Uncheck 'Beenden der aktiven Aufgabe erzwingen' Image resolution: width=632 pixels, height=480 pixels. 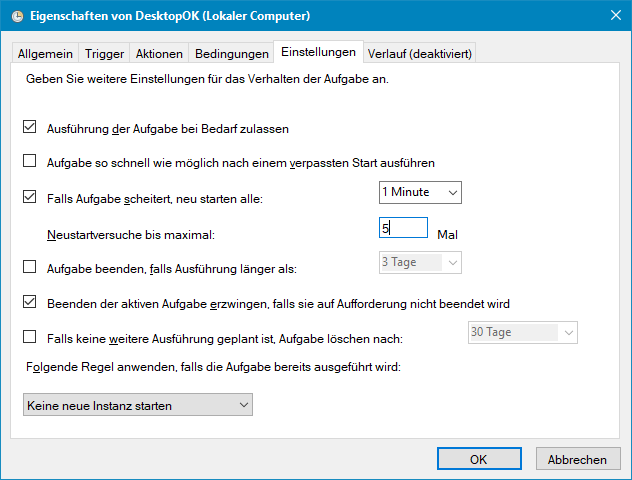click(29, 301)
